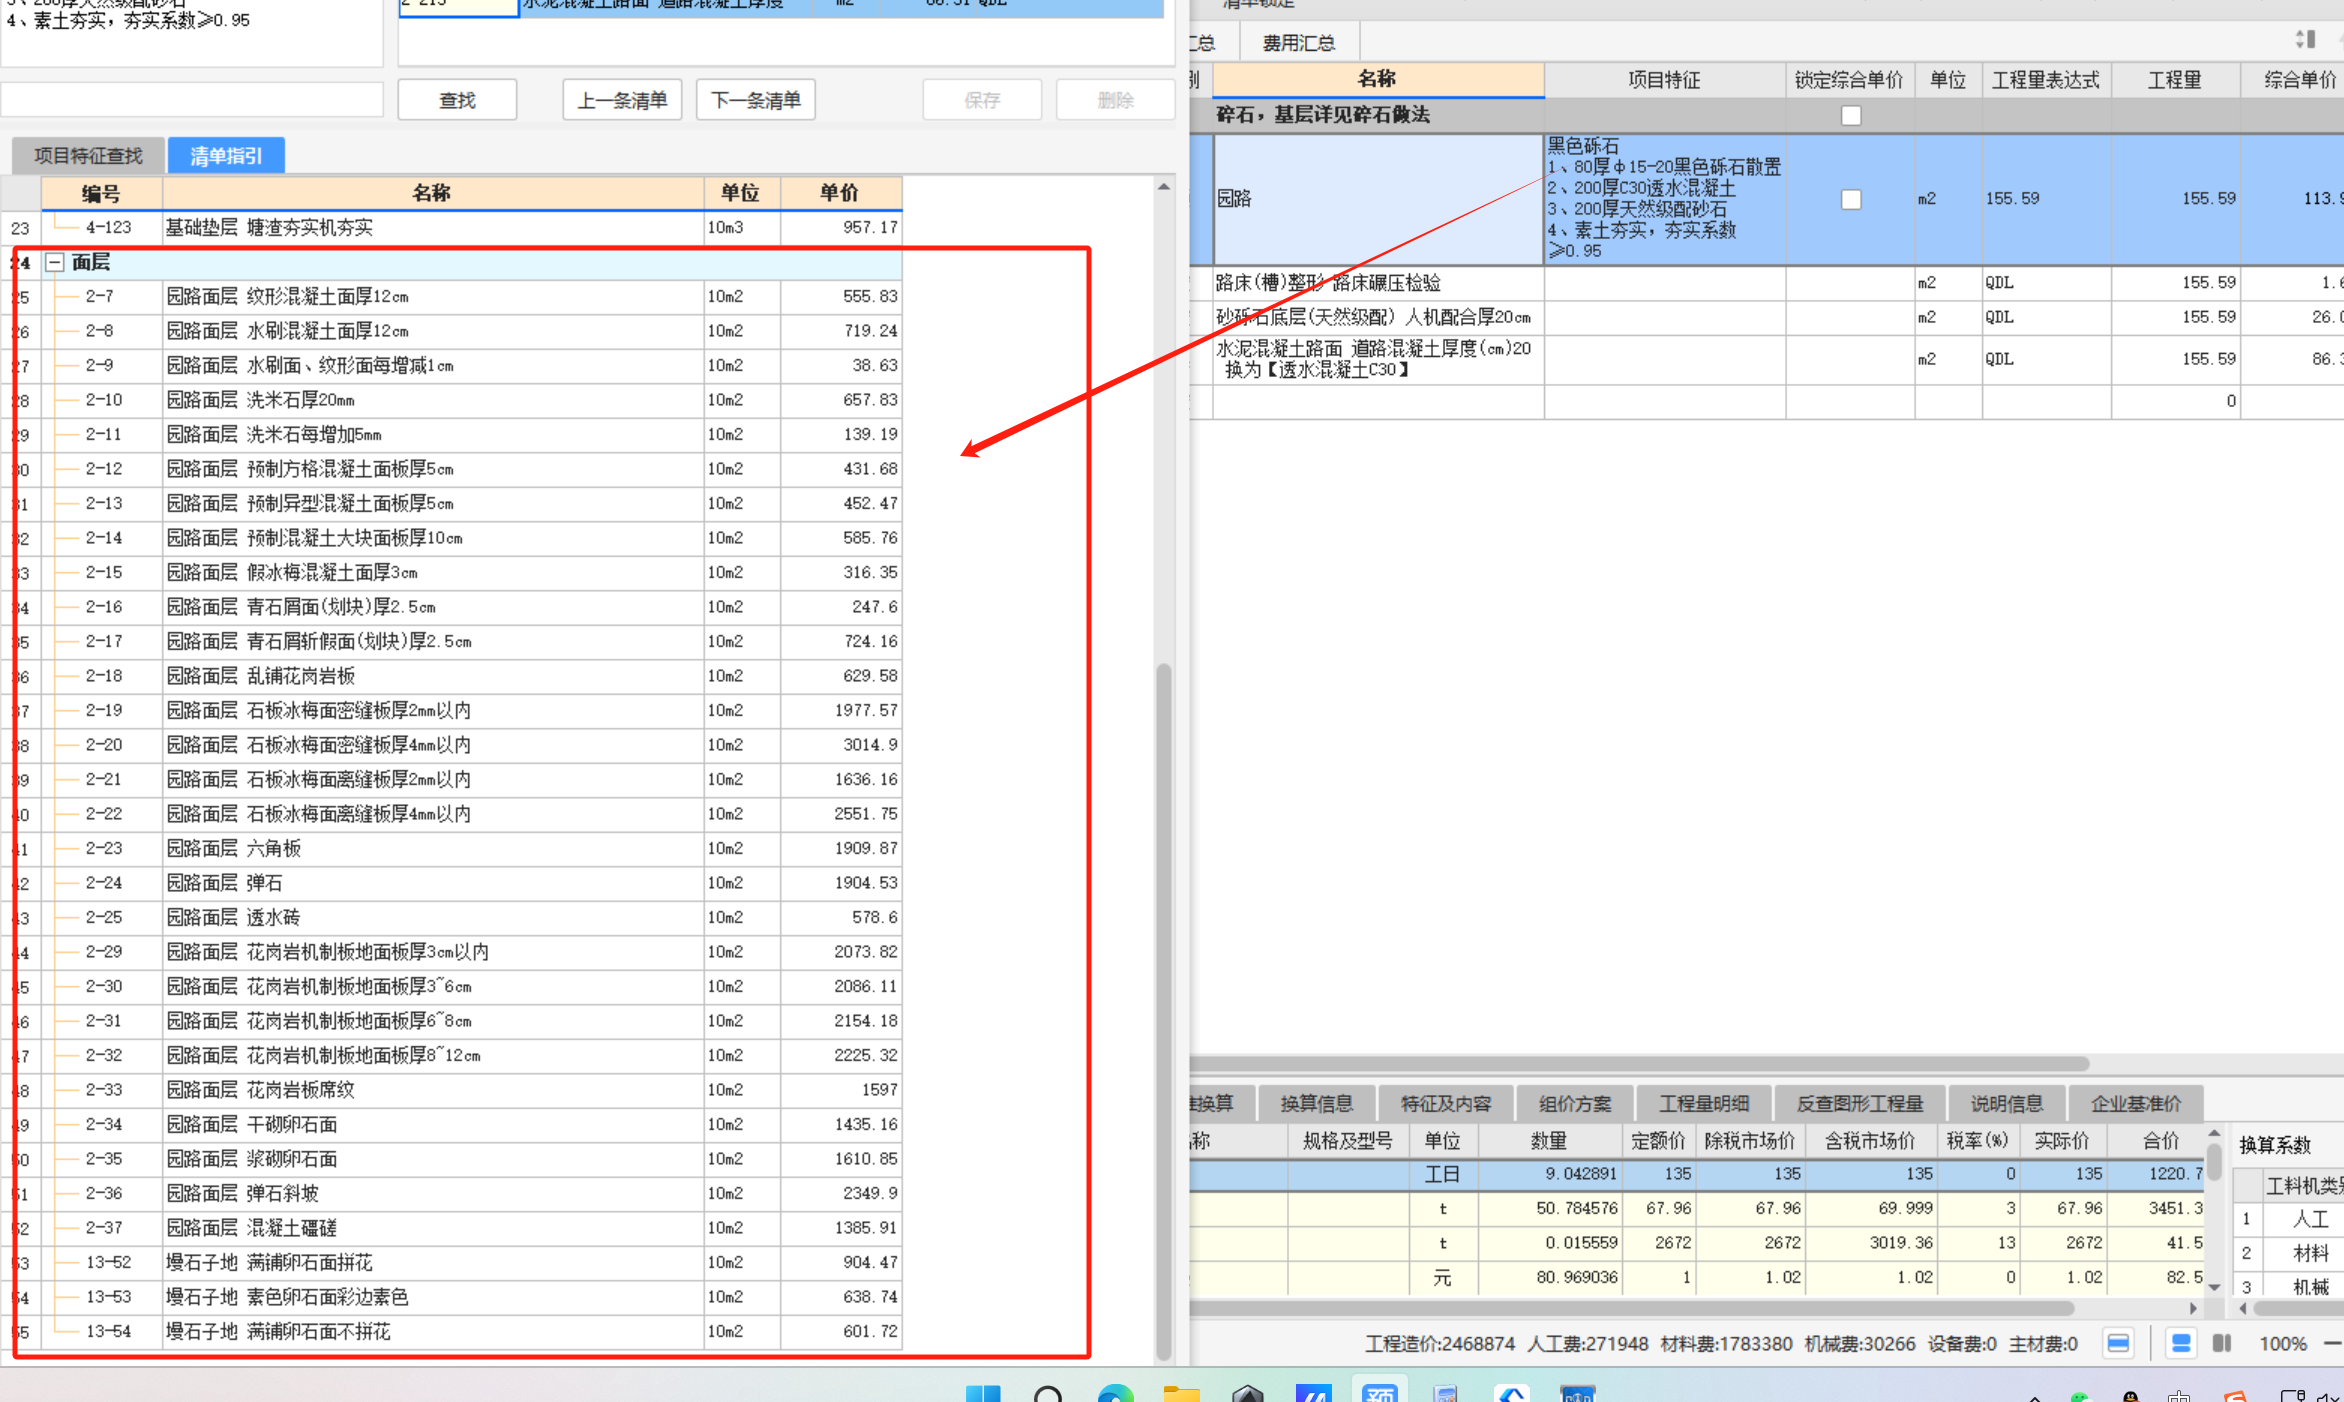Viewport: 2344px width, 1402px height.
Task: Click the 保存 button
Action: 982,100
